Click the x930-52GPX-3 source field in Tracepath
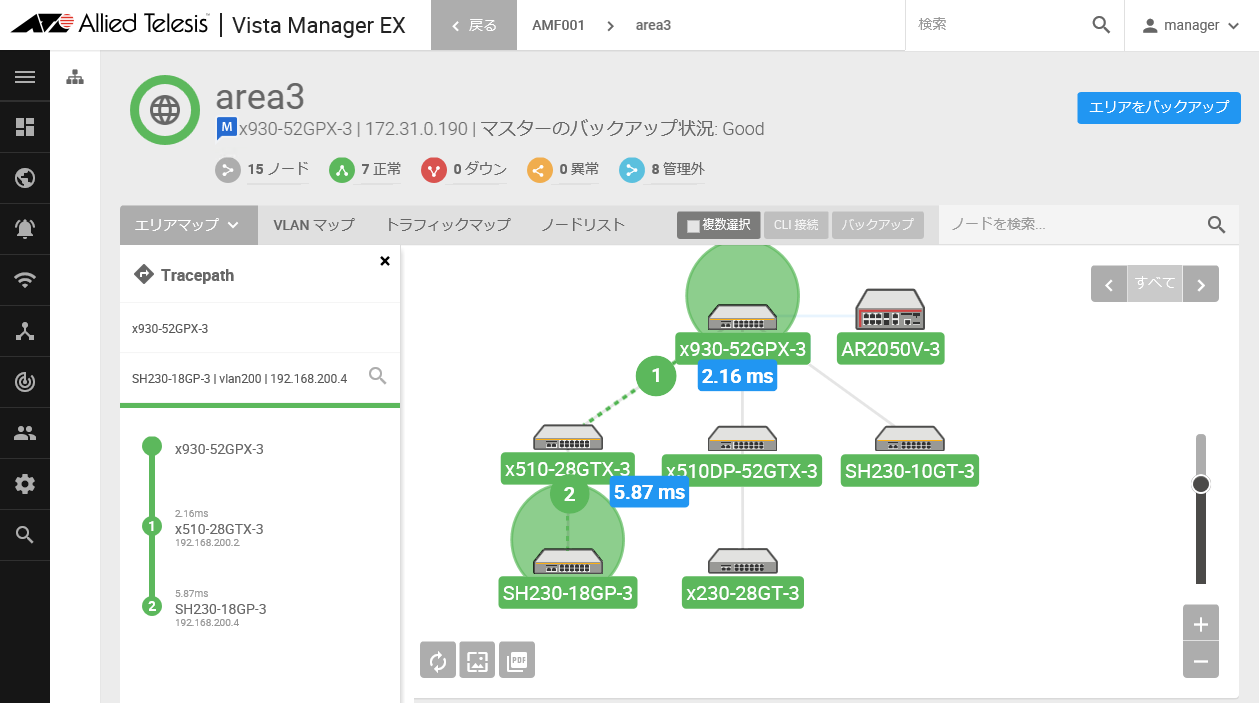1259x703 pixels. click(x=260, y=328)
